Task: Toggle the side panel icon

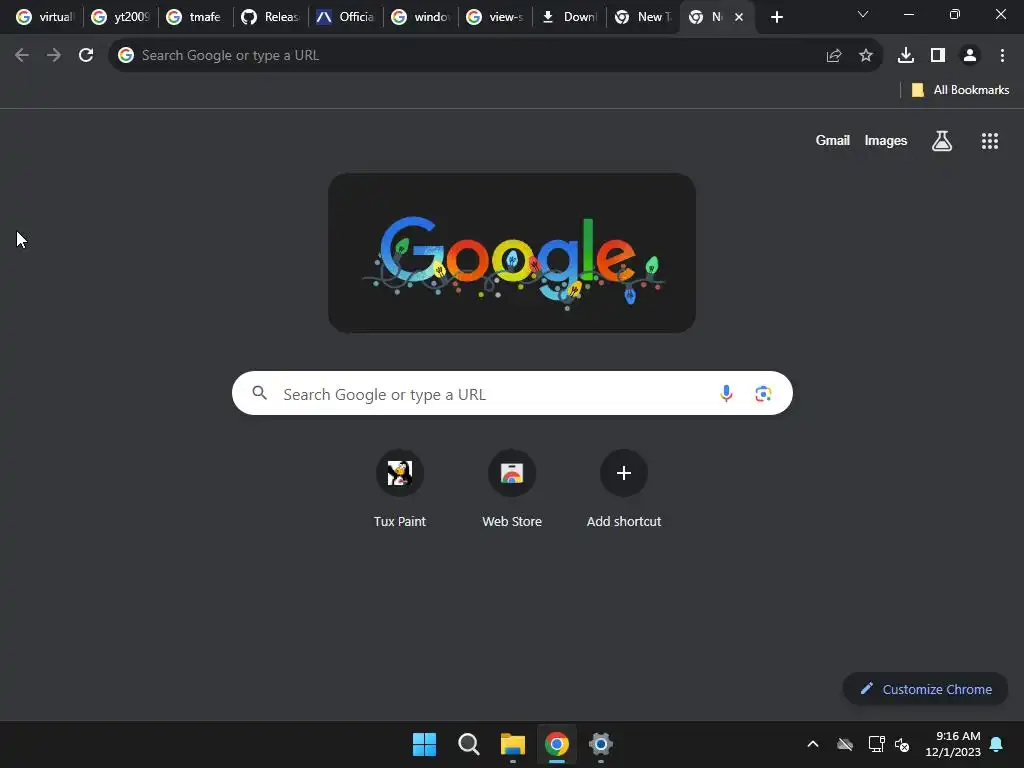Action: click(938, 56)
